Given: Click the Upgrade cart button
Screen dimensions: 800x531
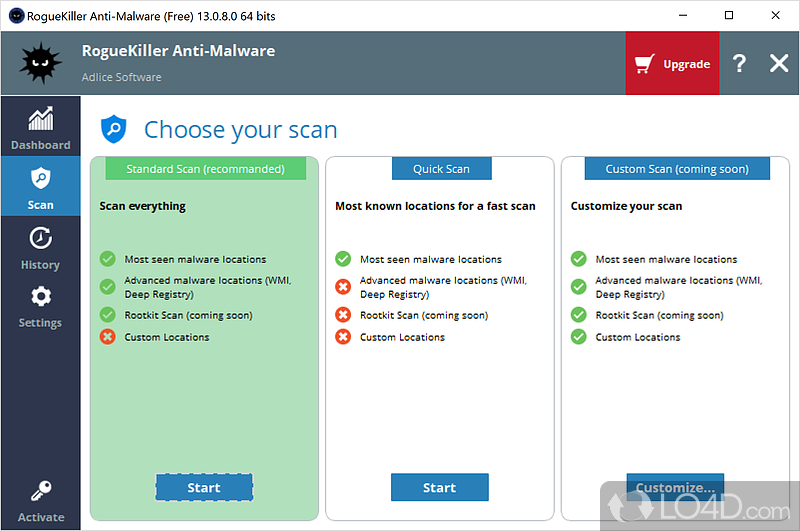Looking at the screenshot, I should click(x=672, y=64).
